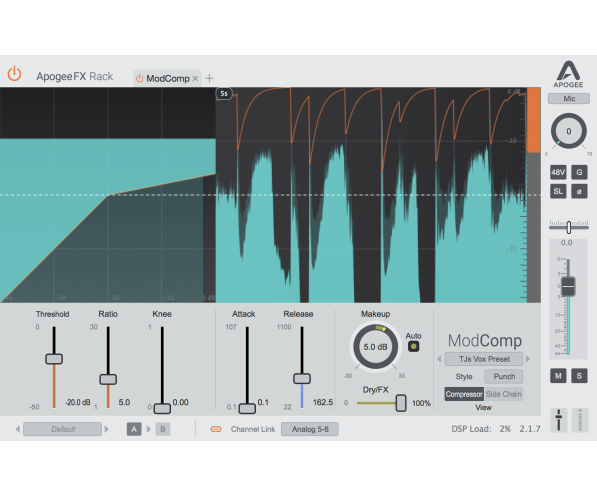Click the ratio value 5.0

pos(124,403)
